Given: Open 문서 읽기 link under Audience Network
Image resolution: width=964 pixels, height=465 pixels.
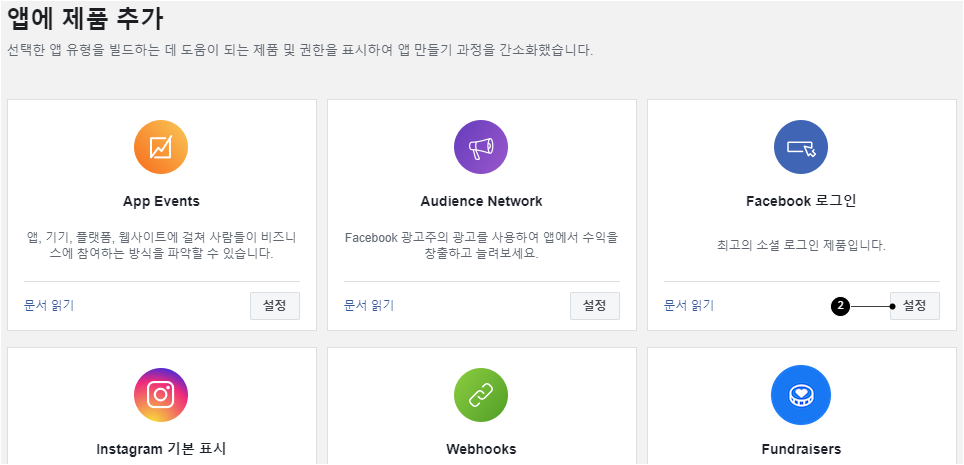Looking at the screenshot, I should (369, 305).
